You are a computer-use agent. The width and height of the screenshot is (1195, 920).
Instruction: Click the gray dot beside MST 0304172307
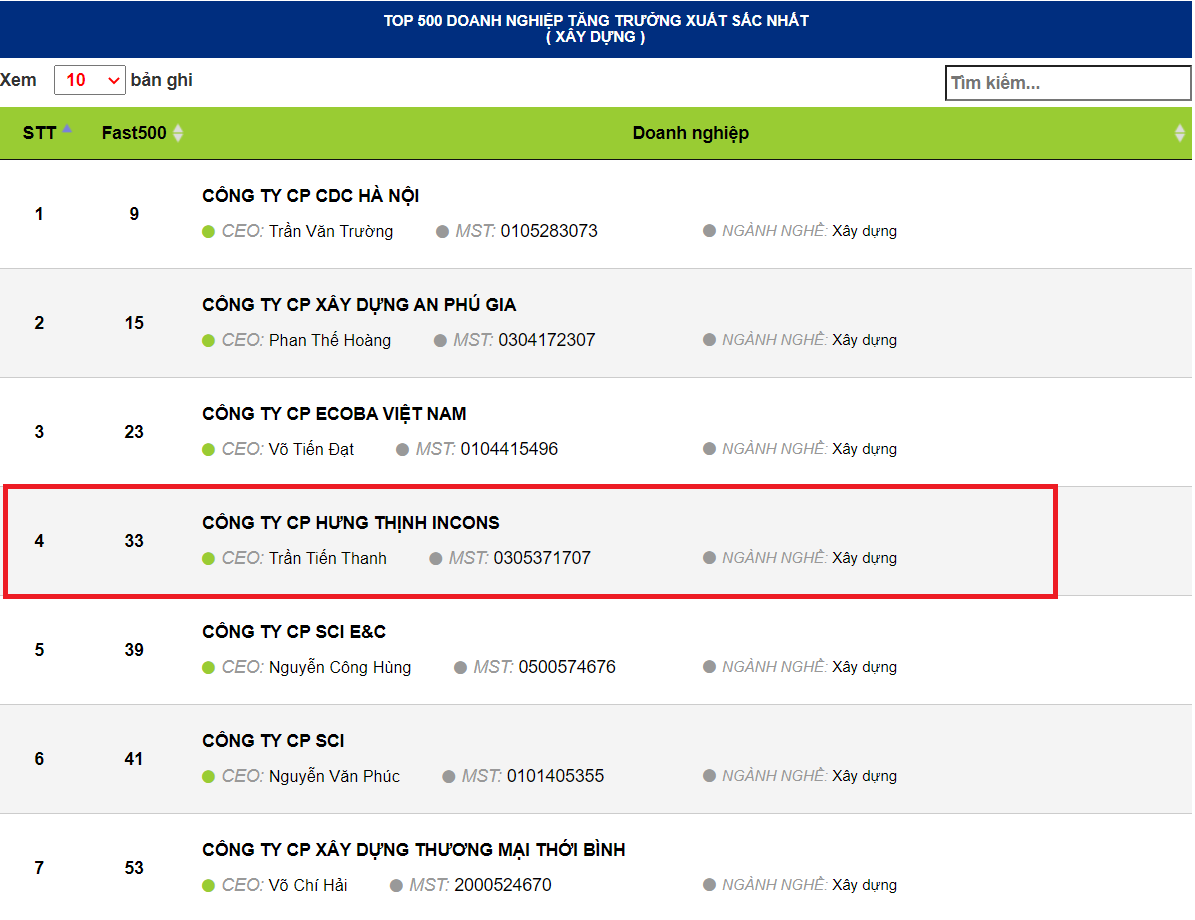pyautogui.click(x=440, y=341)
